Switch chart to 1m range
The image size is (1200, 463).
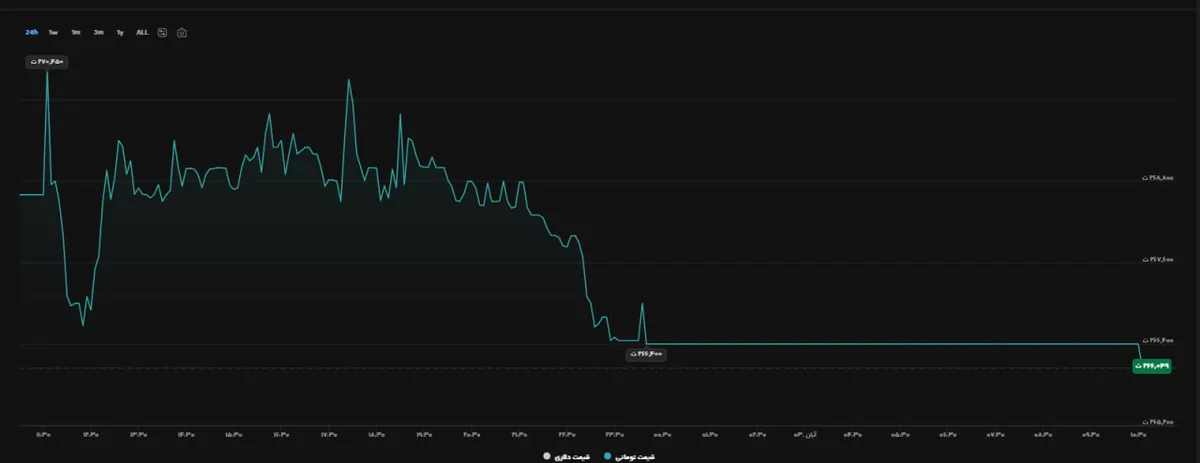(76, 32)
